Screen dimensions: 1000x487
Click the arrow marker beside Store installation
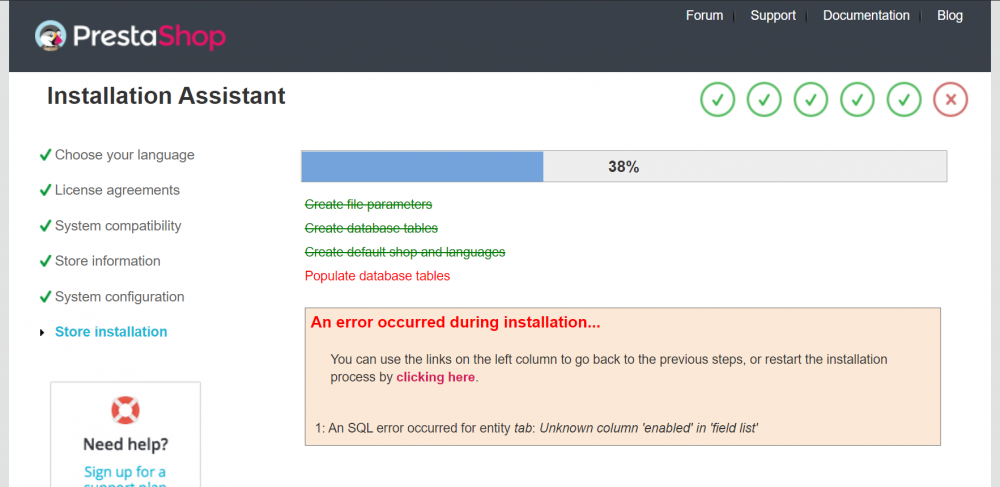43,332
